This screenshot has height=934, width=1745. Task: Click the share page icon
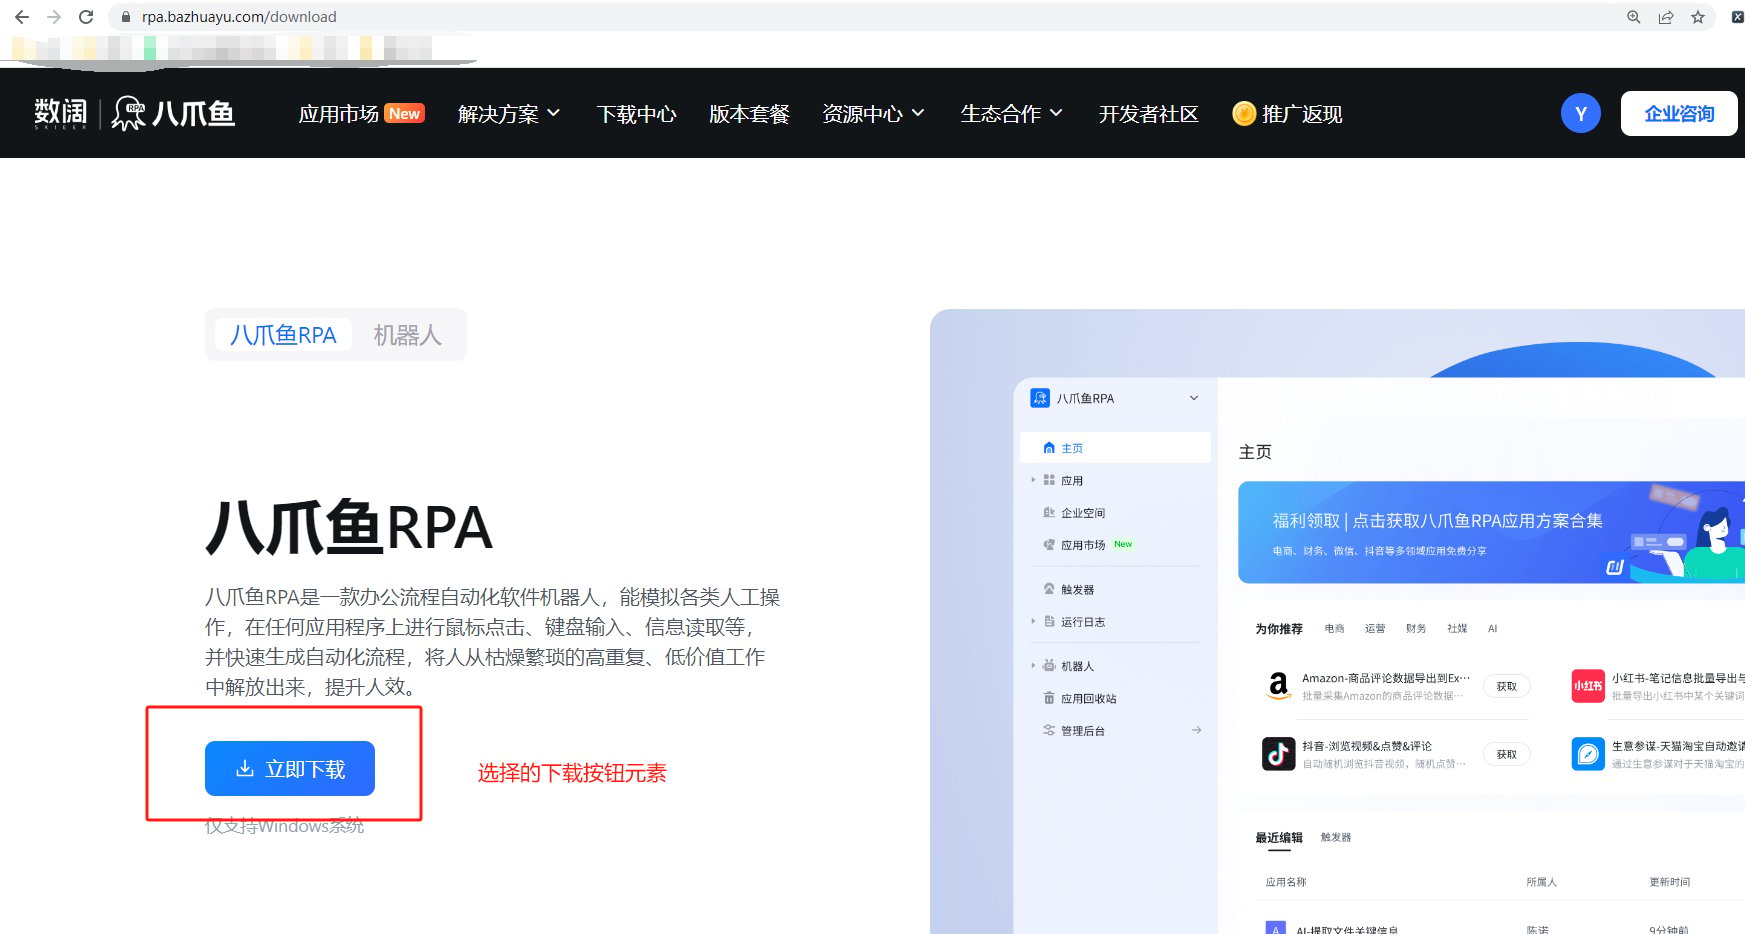click(x=1666, y=17)
